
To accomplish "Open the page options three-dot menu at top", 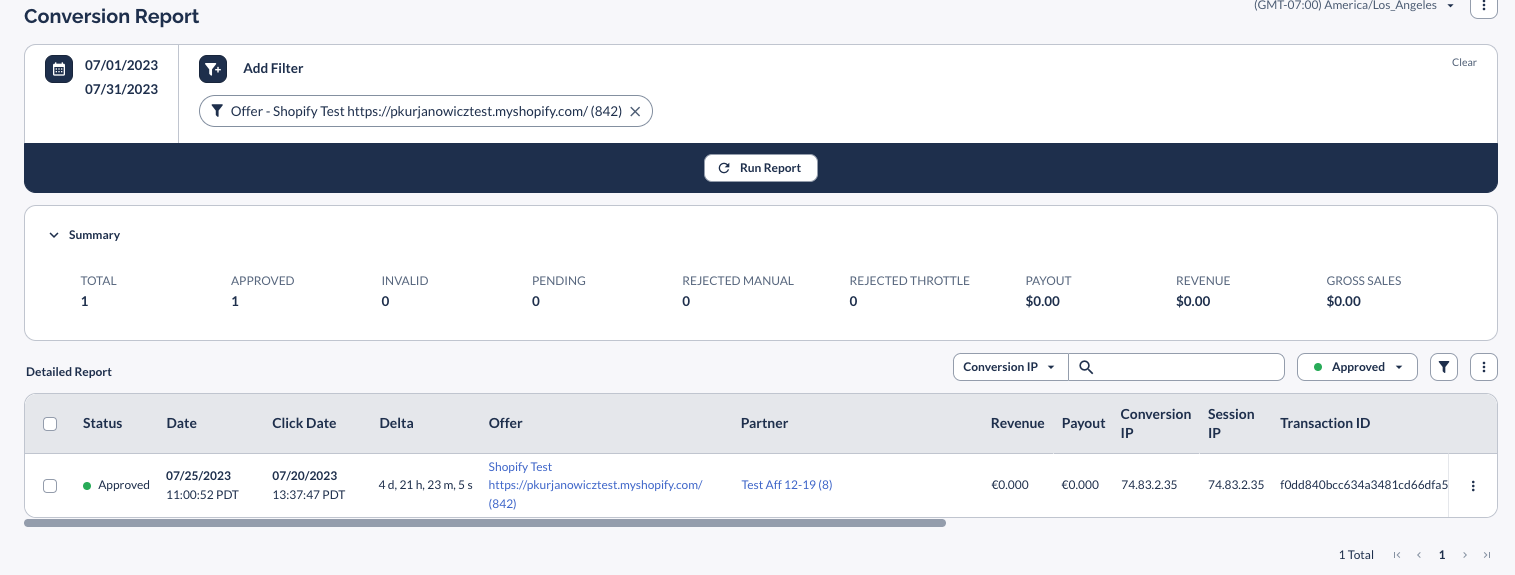I will [1483, 6].
